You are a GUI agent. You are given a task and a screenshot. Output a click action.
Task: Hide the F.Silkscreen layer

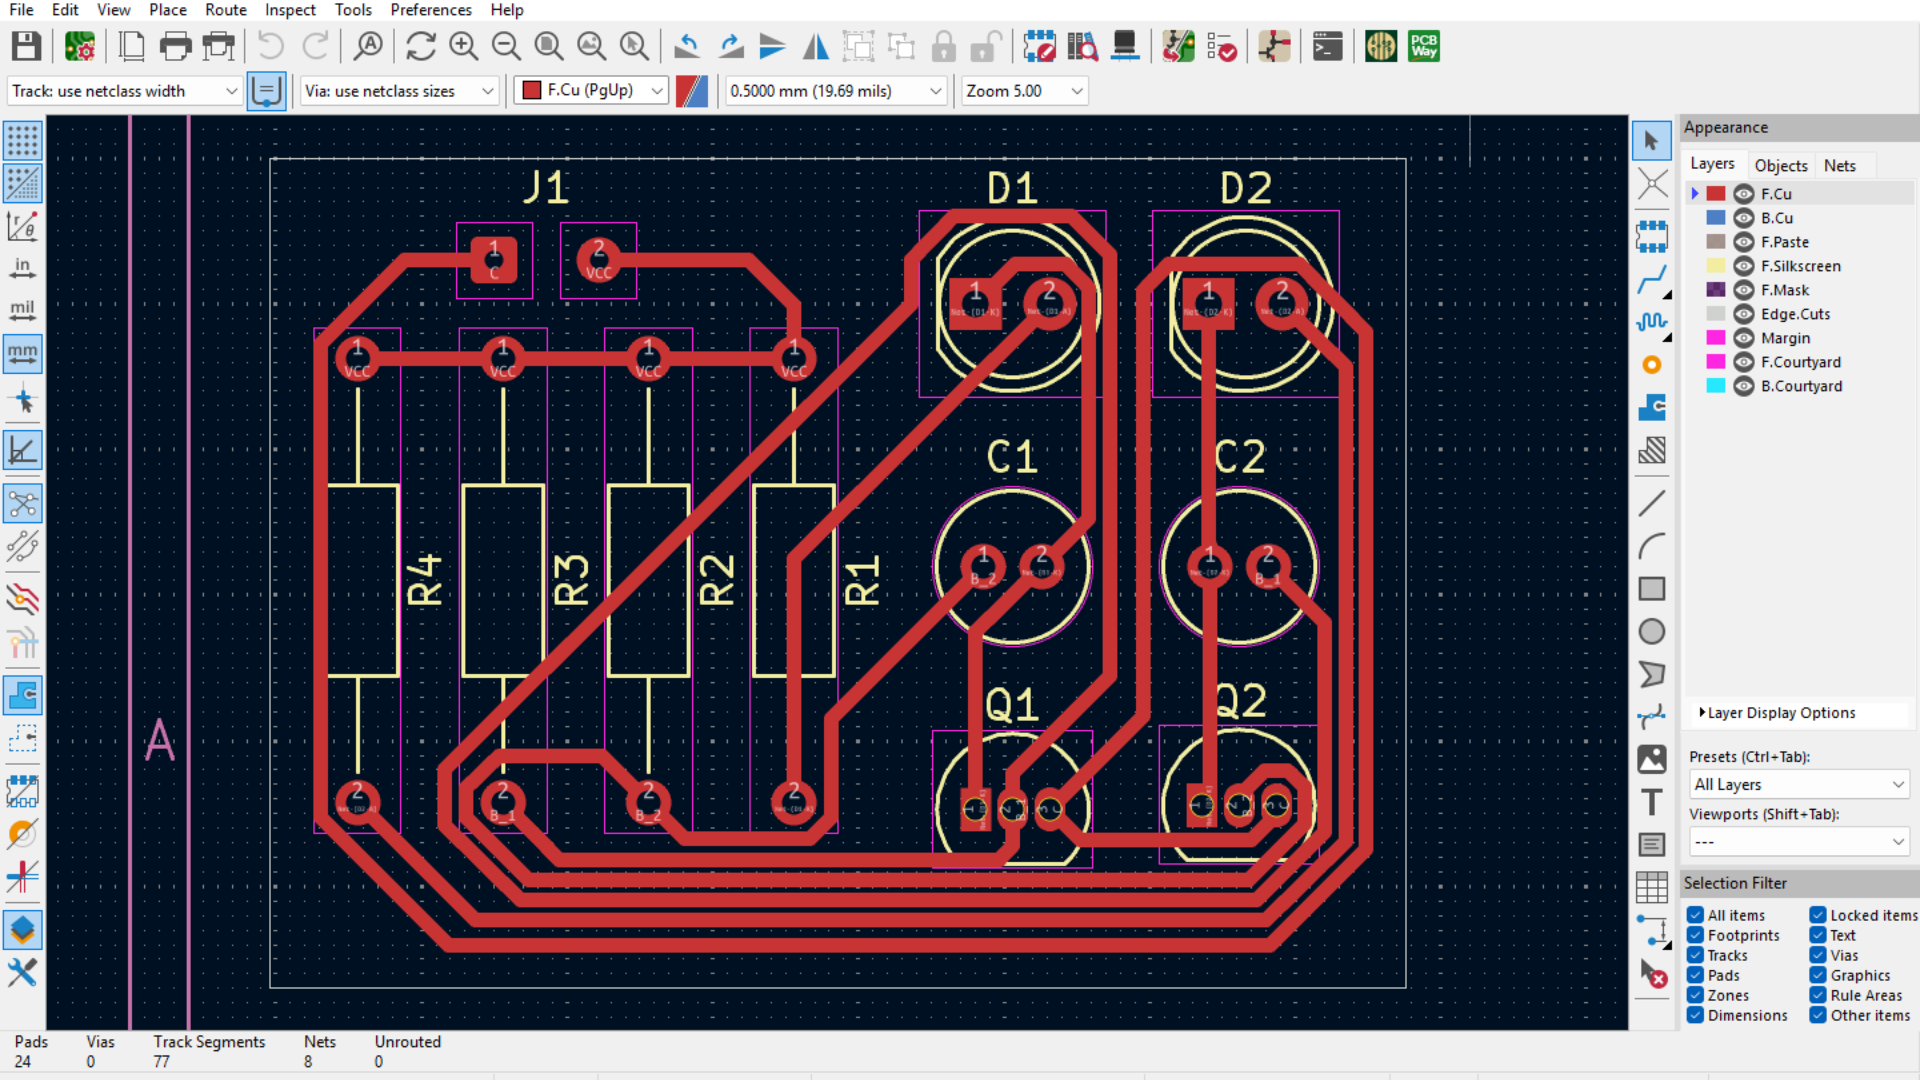pyautogui.click(x=1743, y=266)
